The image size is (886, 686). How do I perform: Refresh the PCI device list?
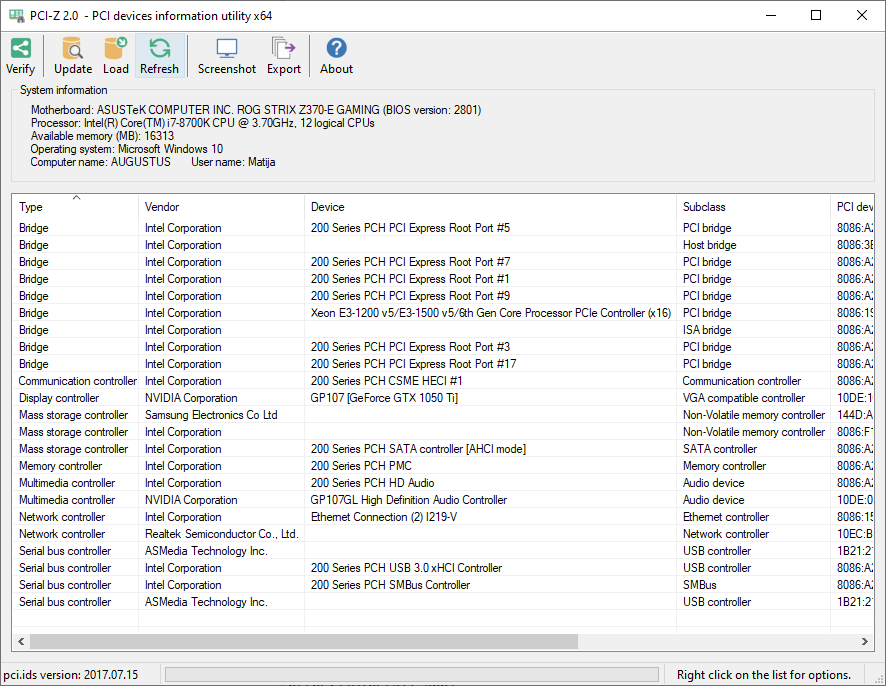pos(159,56)
